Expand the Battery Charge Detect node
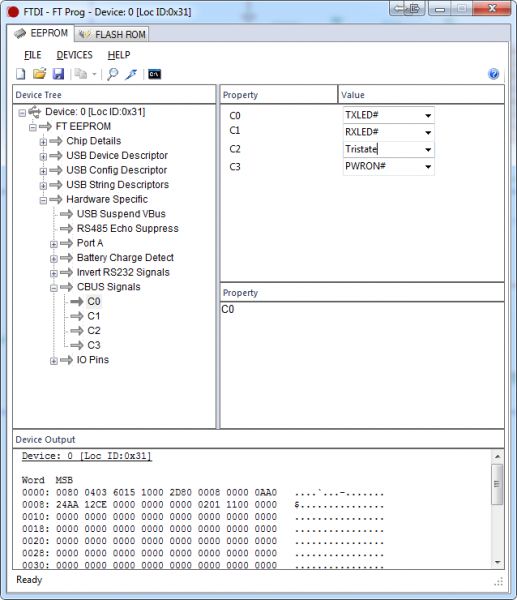This screenshot has height=600, width=517. [x=54, y=258]
